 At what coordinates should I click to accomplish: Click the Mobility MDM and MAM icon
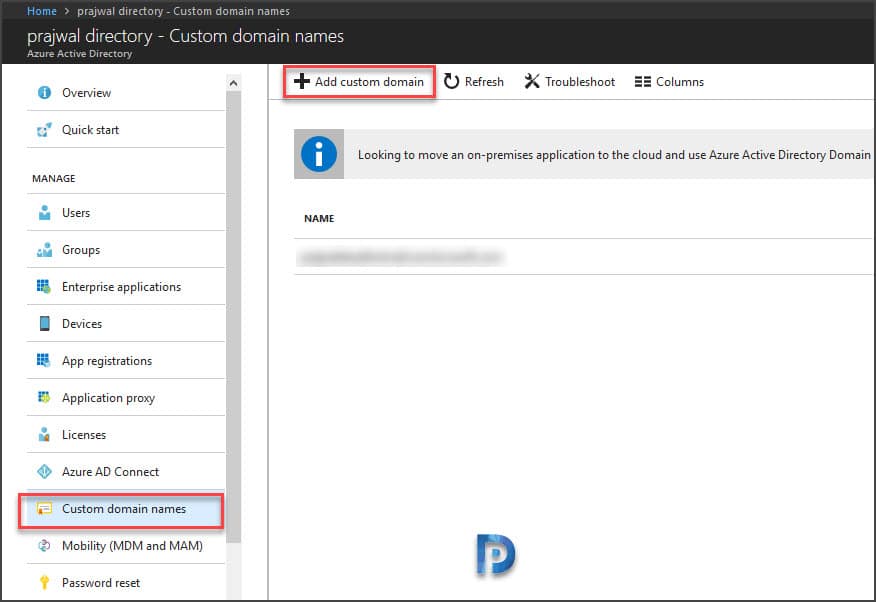coord(44,546)
